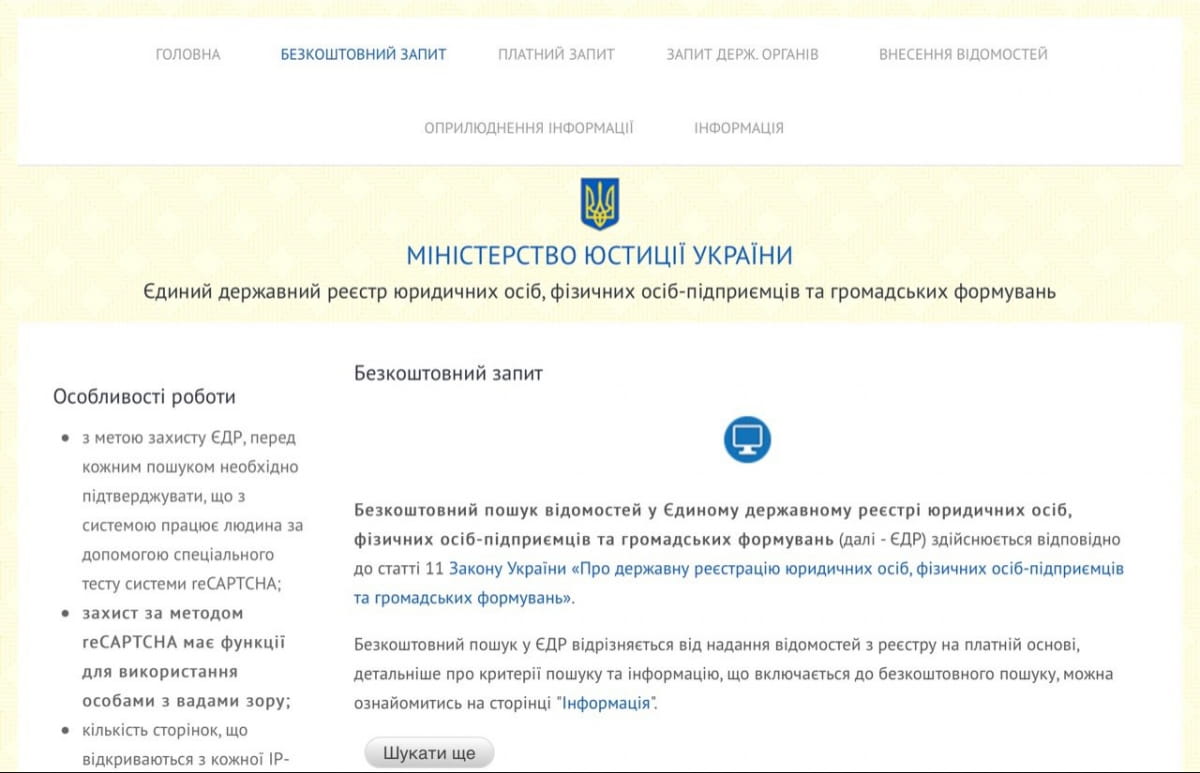Click the Шукати ще button
1200x773 pixels.
[x=429, y=753]
